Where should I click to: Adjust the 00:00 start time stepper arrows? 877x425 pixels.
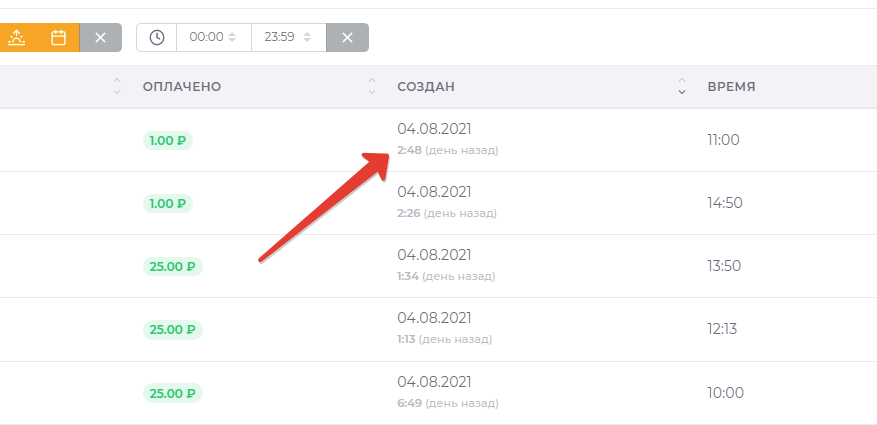(232, 38)
